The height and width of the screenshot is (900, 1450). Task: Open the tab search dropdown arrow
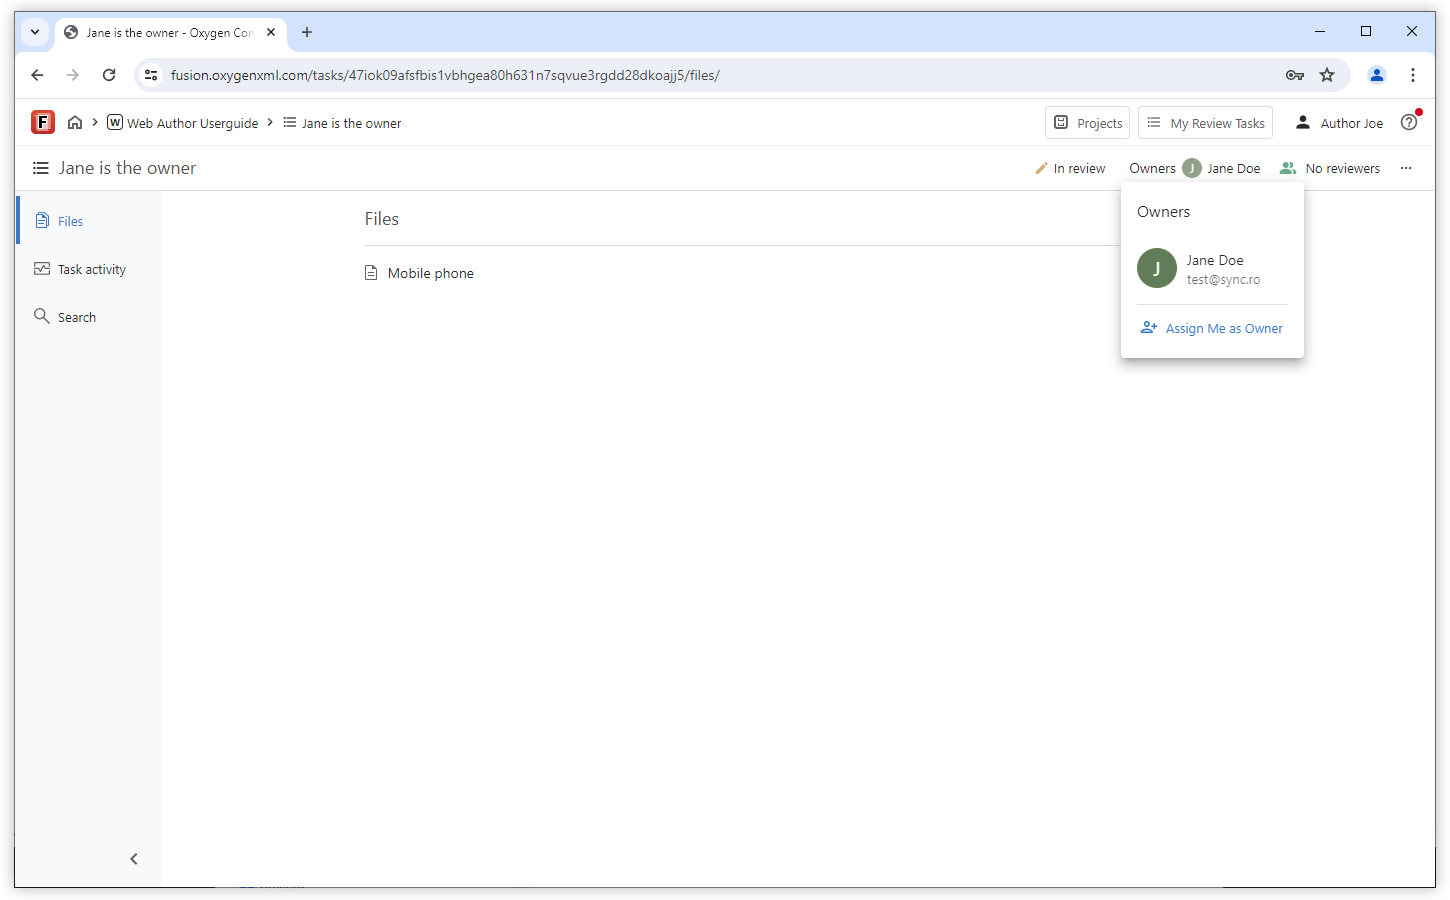[x=35, y=32]
